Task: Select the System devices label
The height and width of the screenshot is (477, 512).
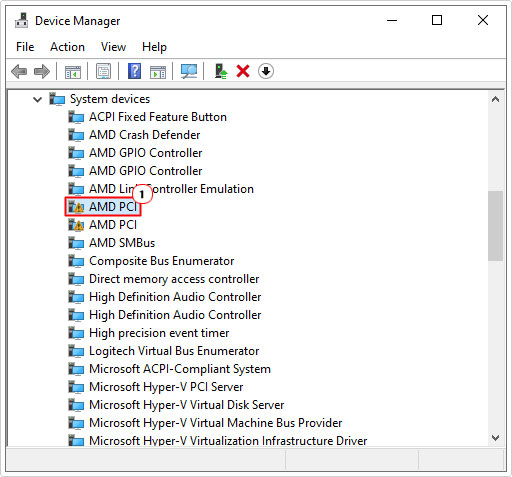Action: 110,99
